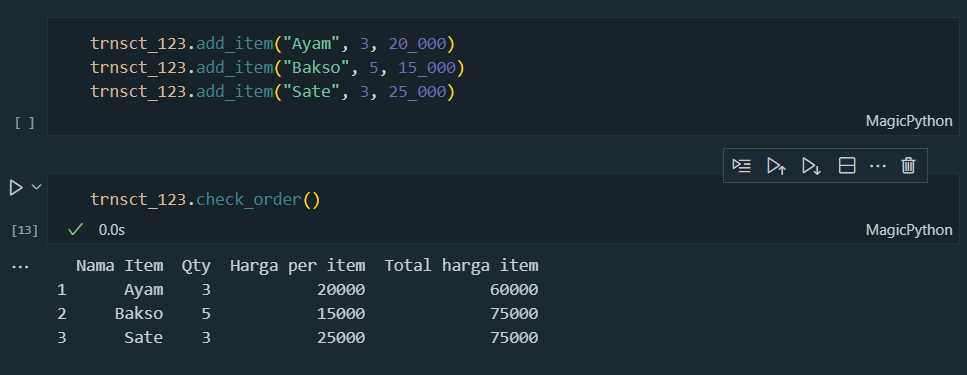Click row index 3 in output table
The height and width of the screenshot is (375, 967).
coord(62,338)
